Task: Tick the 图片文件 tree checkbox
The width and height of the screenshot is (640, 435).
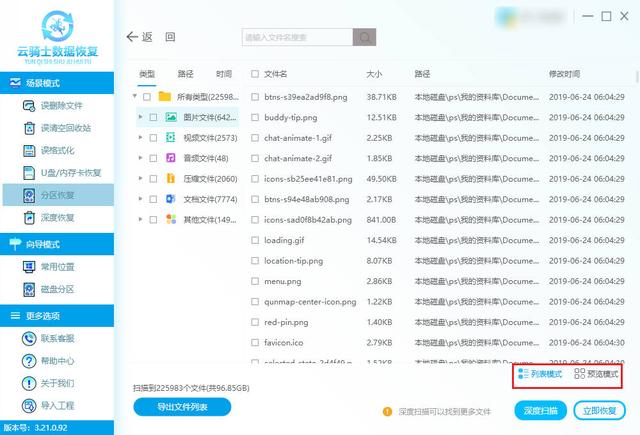Action: 153,118
